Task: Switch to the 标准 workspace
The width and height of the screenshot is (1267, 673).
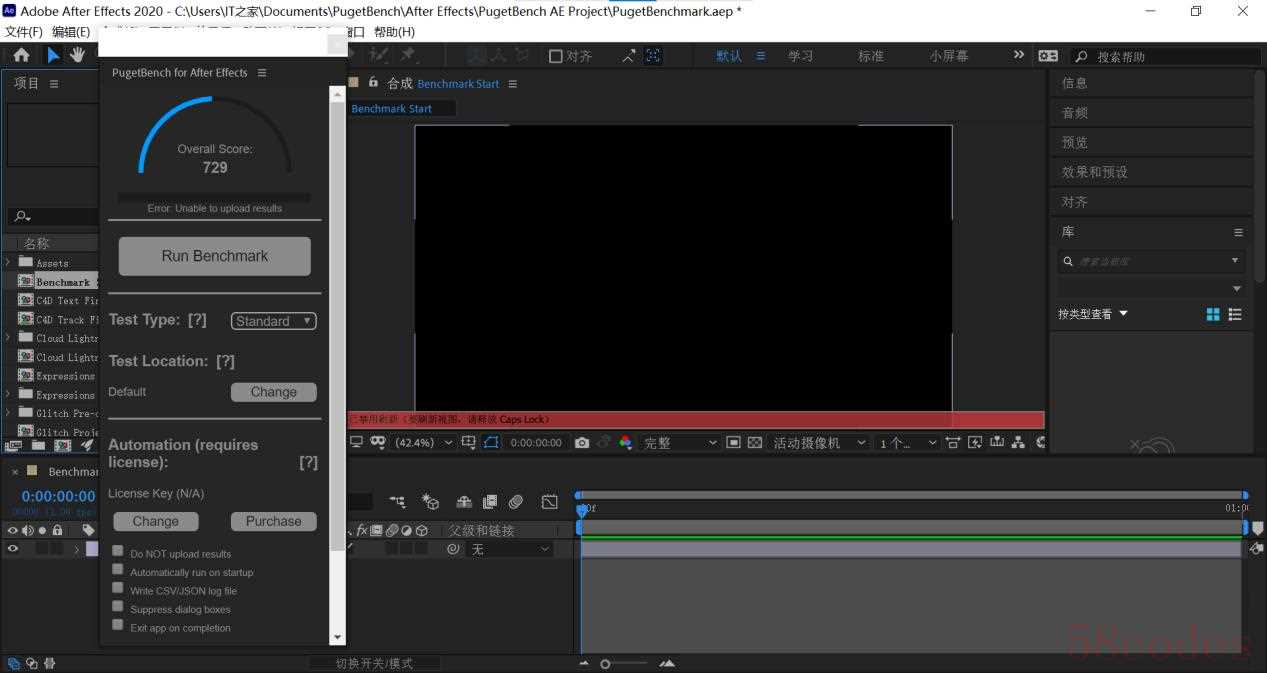Action: 871,56
